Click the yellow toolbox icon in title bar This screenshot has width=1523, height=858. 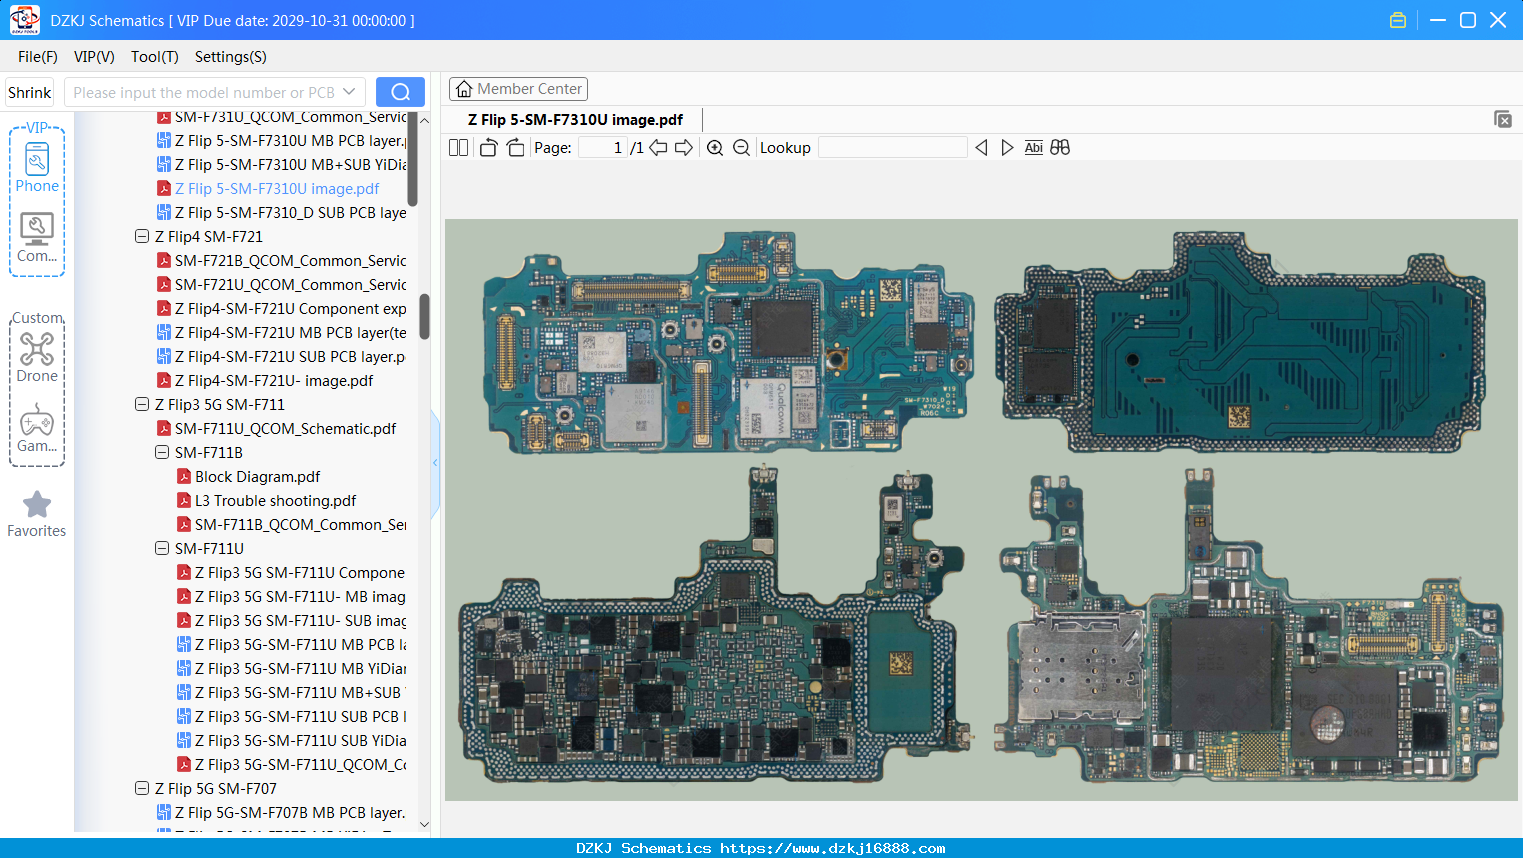point(1398,20)
